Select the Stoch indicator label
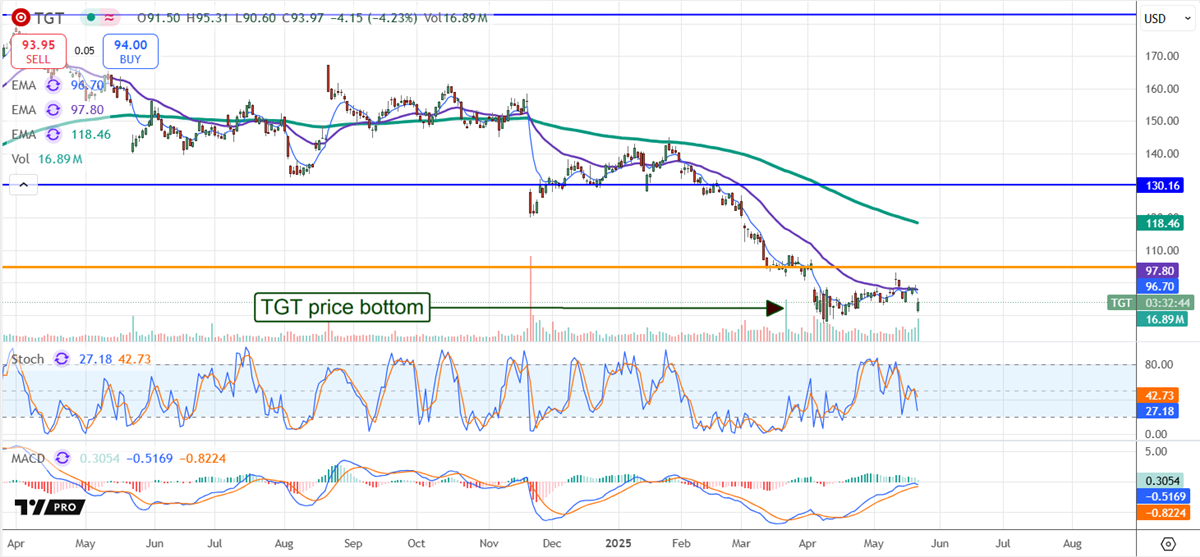Image resolution: width=1200 pixels, height=557 pixels. click(27, 357)
